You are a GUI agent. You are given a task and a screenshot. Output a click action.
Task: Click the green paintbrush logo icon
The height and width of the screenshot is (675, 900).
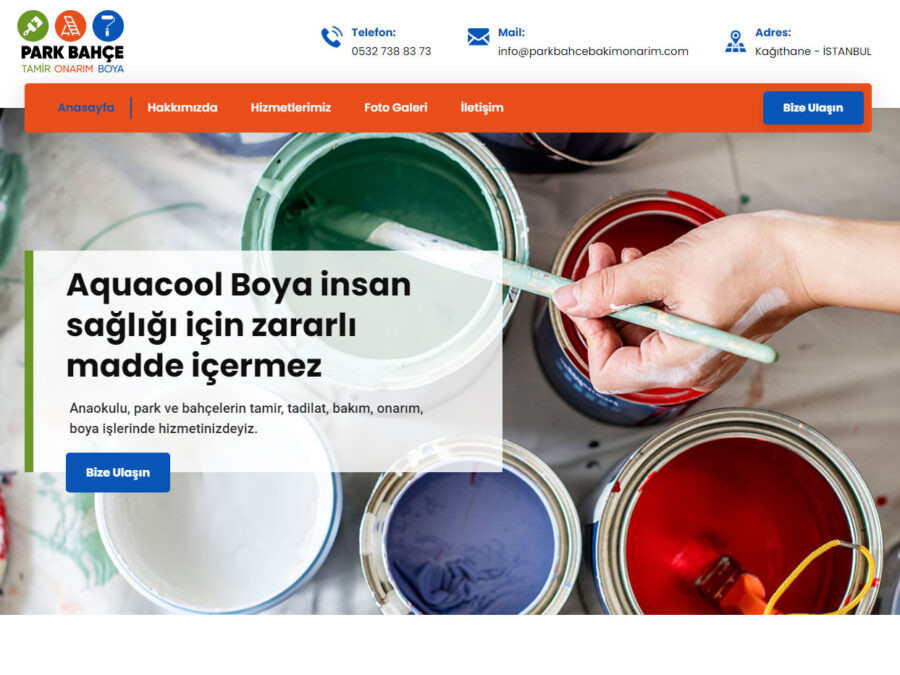pyautogui.click(x=33, y=26)
